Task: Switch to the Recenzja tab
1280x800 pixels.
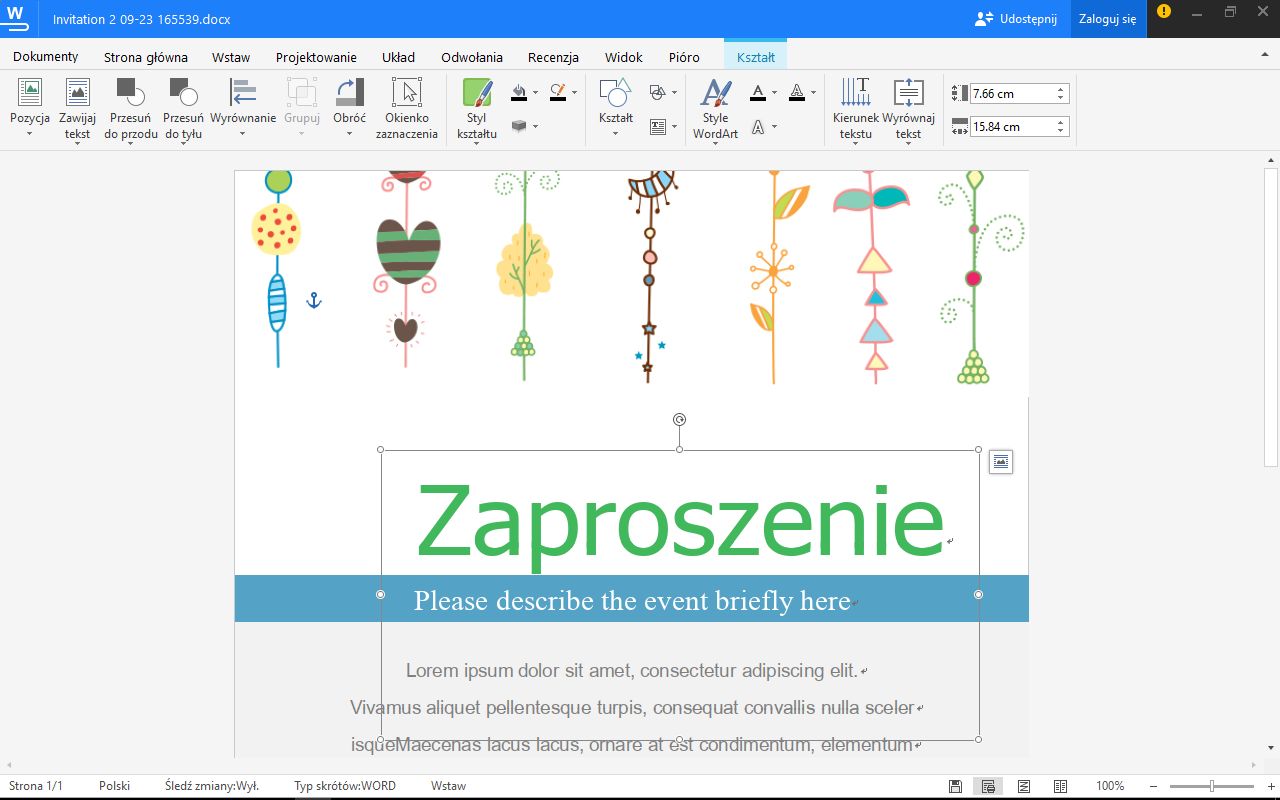Action: [x=554, y=57]
